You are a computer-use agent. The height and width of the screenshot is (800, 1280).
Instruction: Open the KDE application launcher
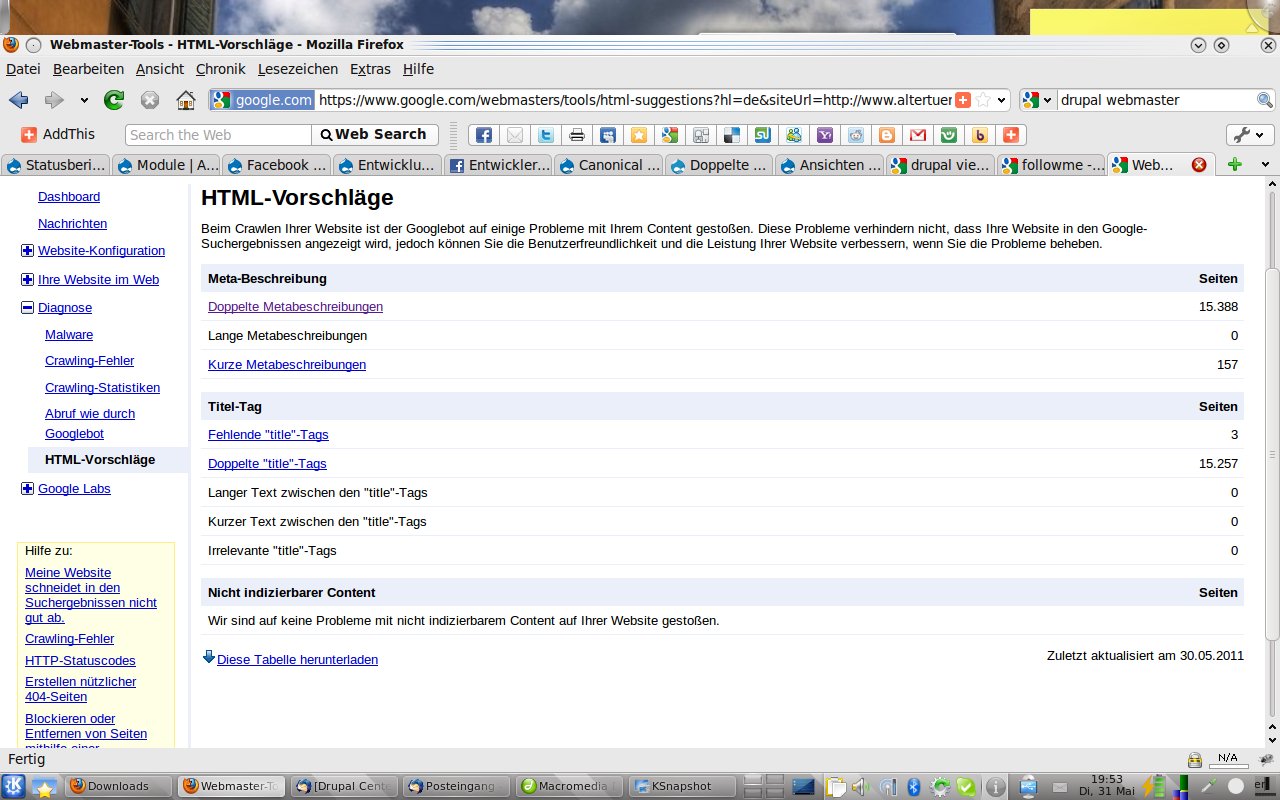(14, 786)
